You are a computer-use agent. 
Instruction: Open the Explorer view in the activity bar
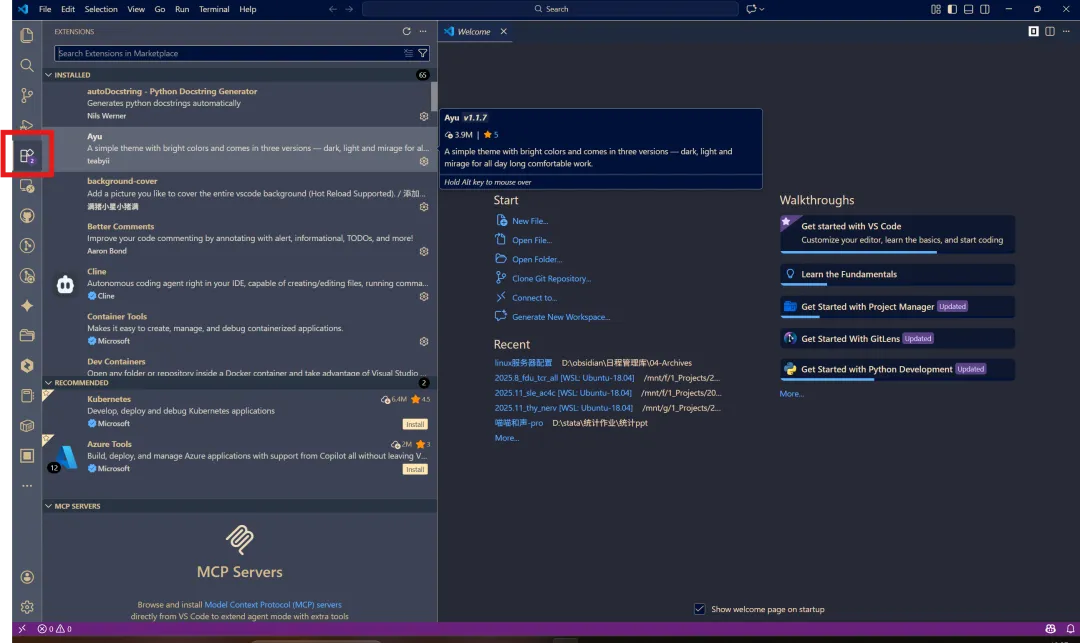click(x=27, y=35)
